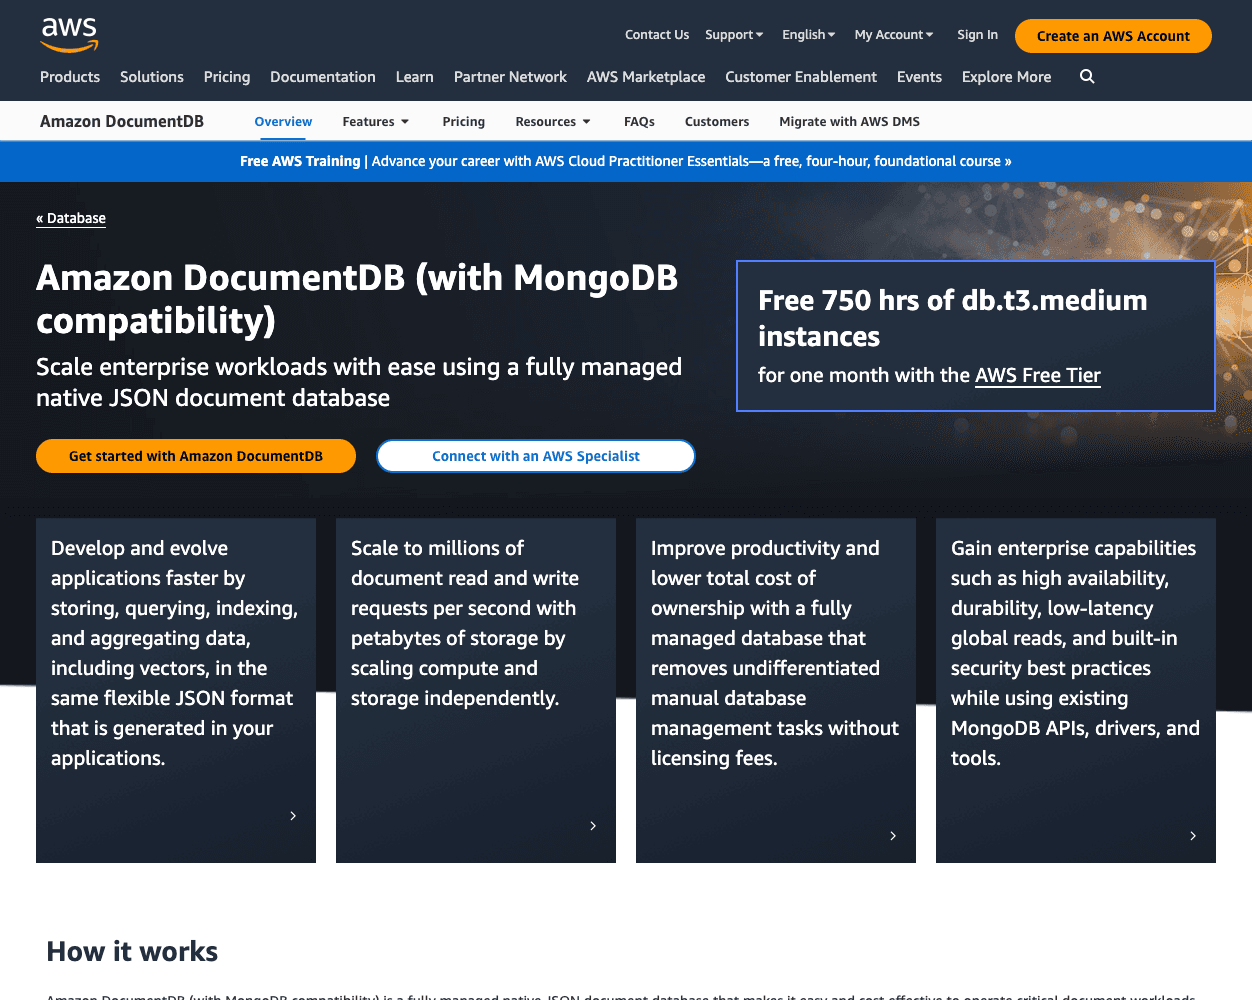Viewport: 1252px width, 1000px height.
Task: Click Get started with Amazon DocumentDB
Action: click(196, 456)
